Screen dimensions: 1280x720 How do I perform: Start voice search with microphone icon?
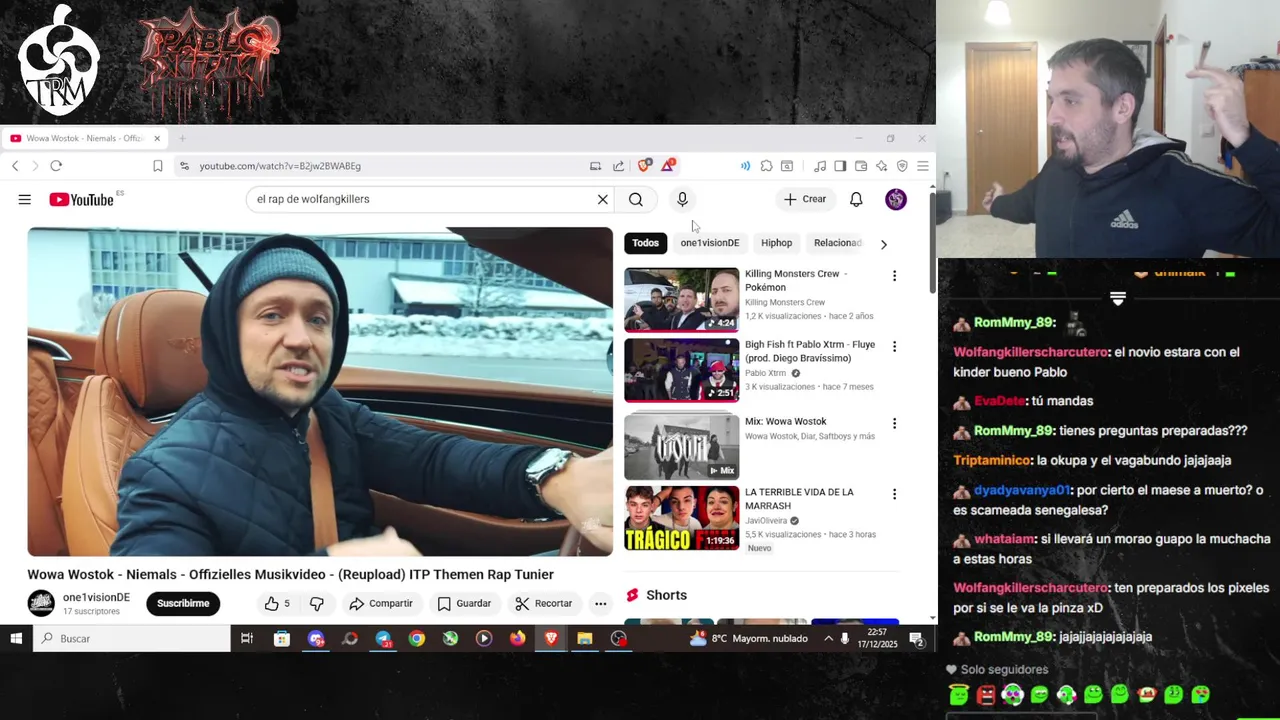click(682, 199)
